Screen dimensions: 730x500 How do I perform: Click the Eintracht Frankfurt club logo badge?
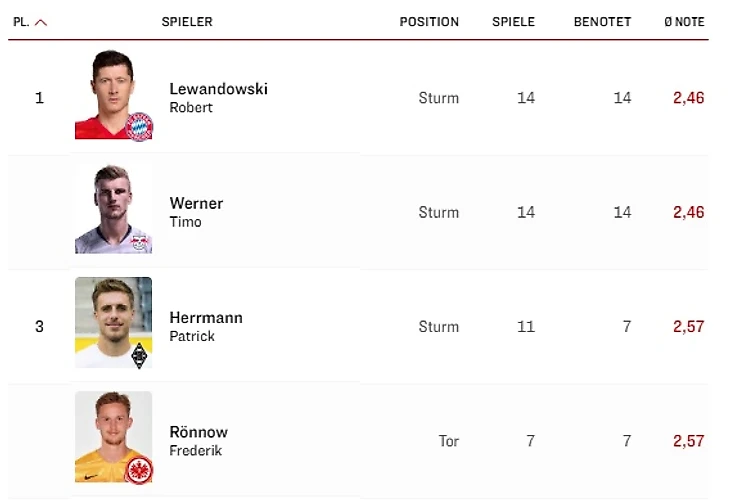click(139, 469)
